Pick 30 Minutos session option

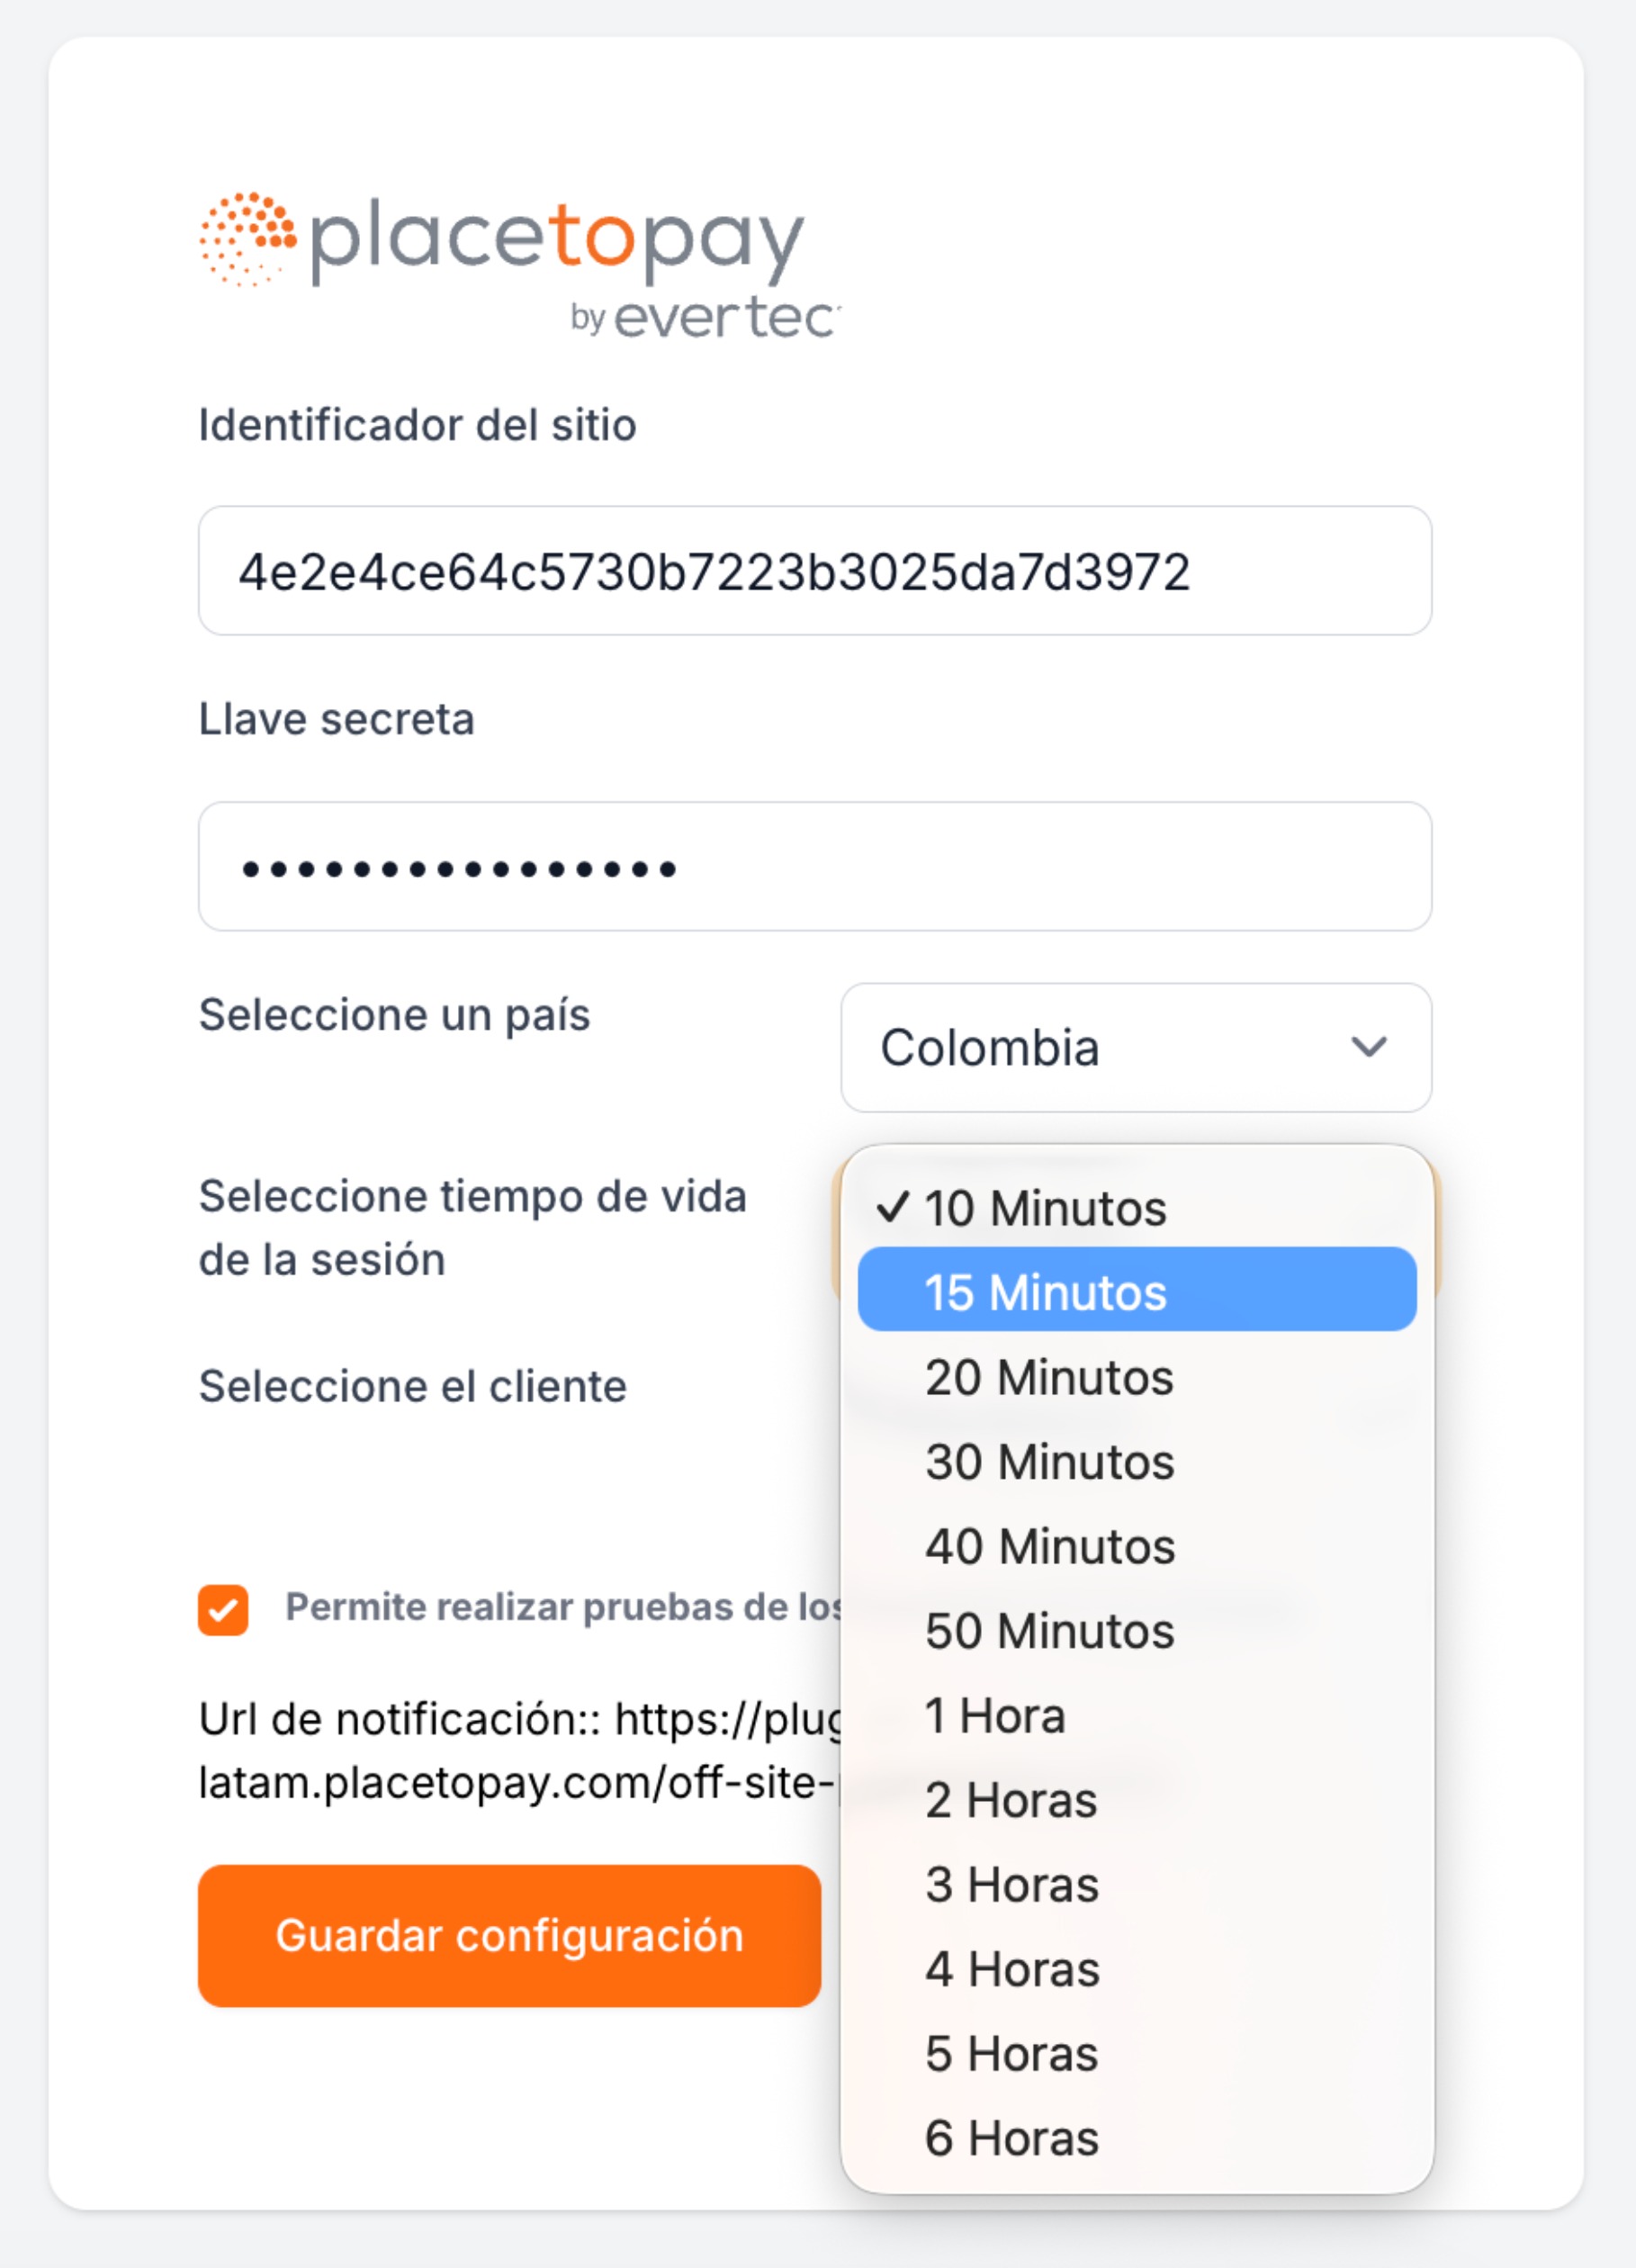click(1049, 1462)
